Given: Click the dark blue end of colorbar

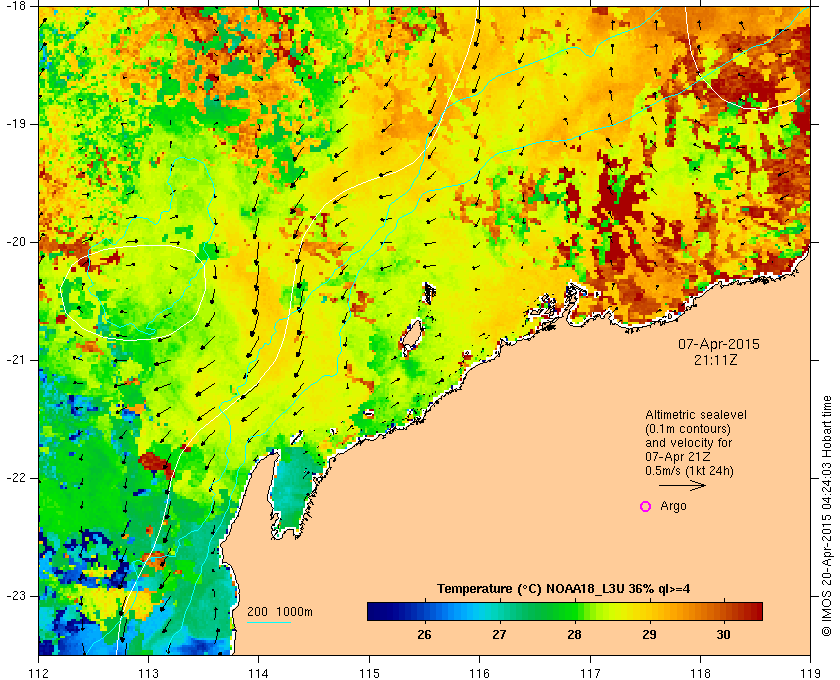Looking at the screenshot, I should click(x=375, y=611).
